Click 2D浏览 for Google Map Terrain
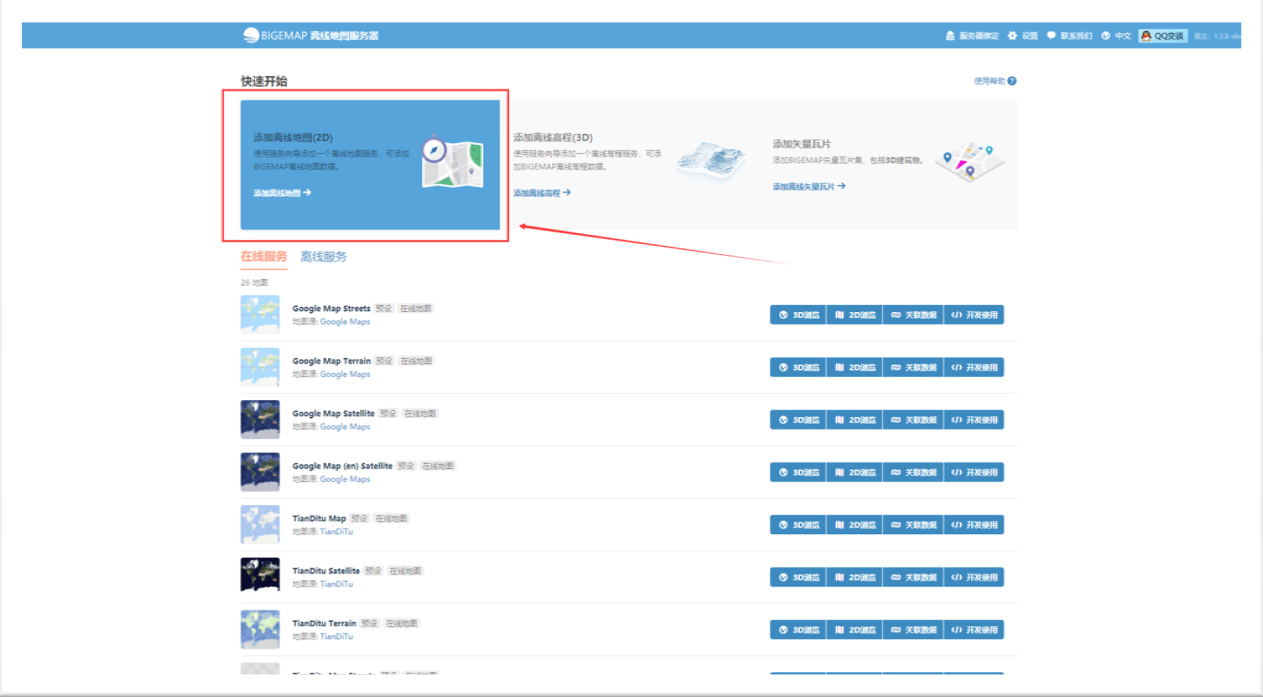The image size is (1263, 697). [x=854, y=367]
